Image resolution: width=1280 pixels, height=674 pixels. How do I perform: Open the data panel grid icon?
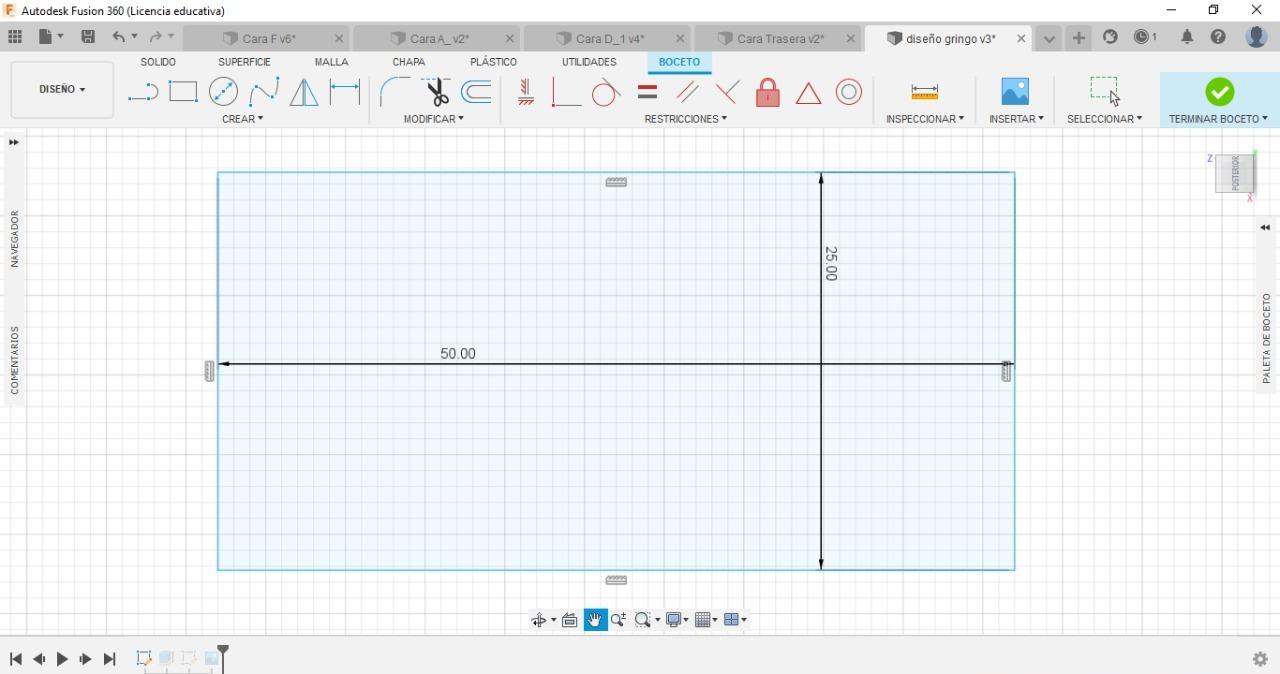pyautogui.click(x=15, y=37)
